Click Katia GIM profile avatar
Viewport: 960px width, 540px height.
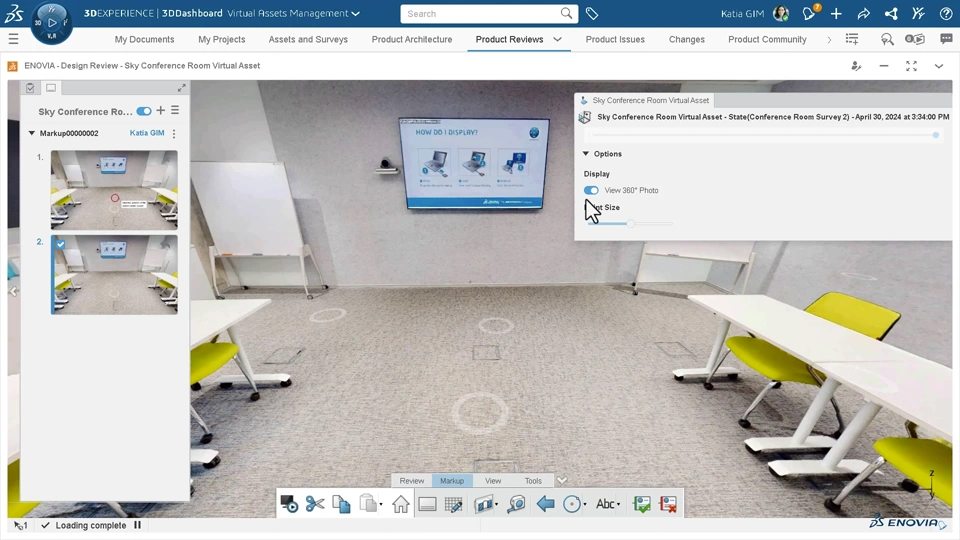click(781, 13)
